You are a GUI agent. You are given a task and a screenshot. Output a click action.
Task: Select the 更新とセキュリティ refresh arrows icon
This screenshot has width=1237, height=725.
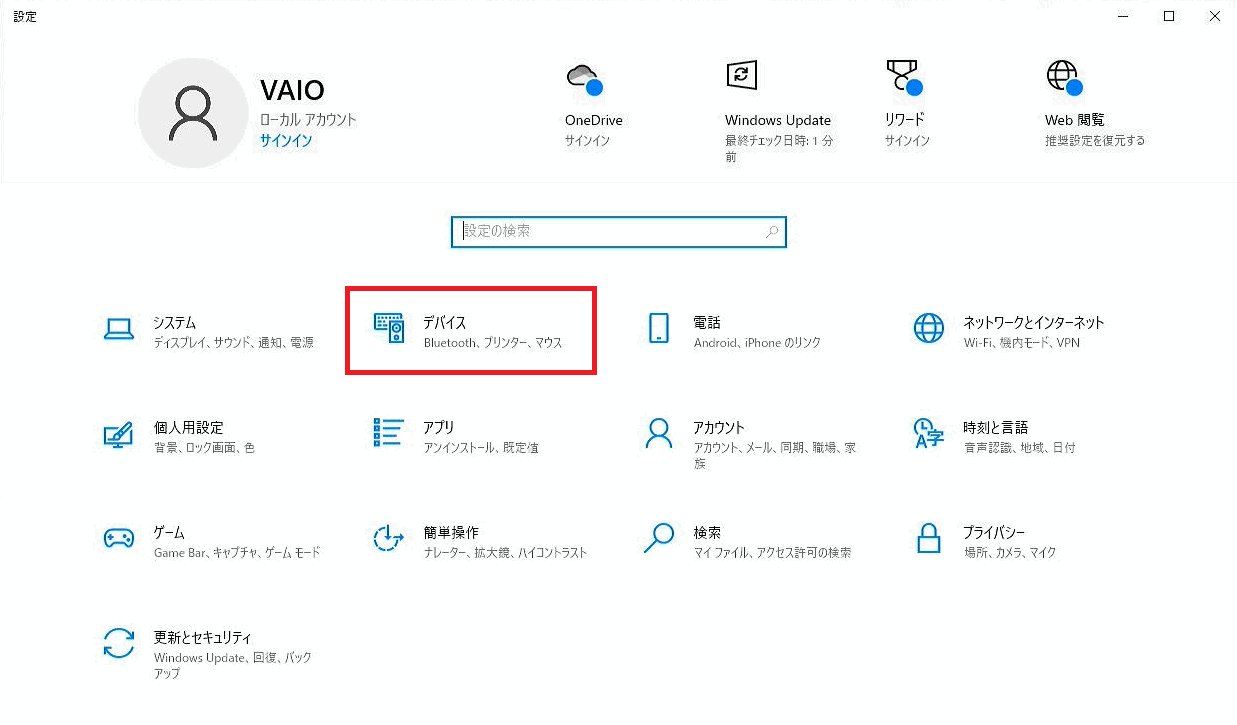click(119, 643)
